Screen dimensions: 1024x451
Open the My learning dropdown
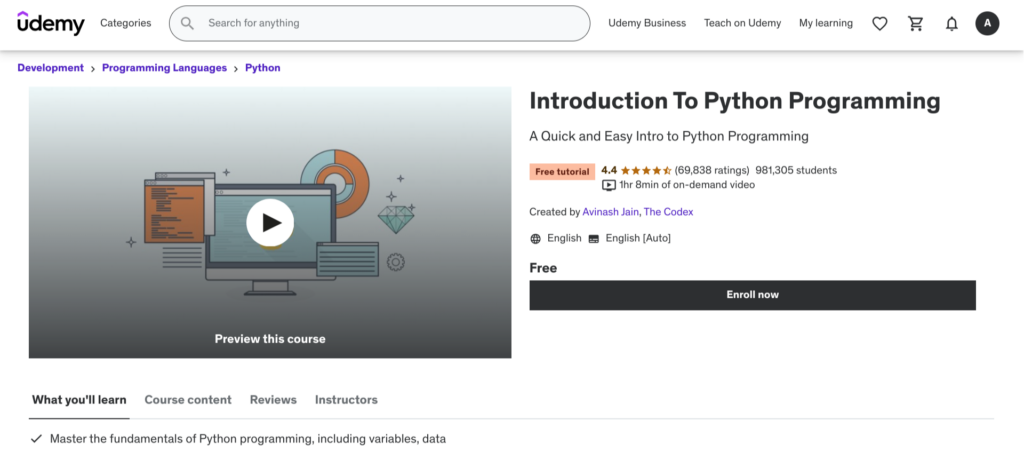[825, 23]
